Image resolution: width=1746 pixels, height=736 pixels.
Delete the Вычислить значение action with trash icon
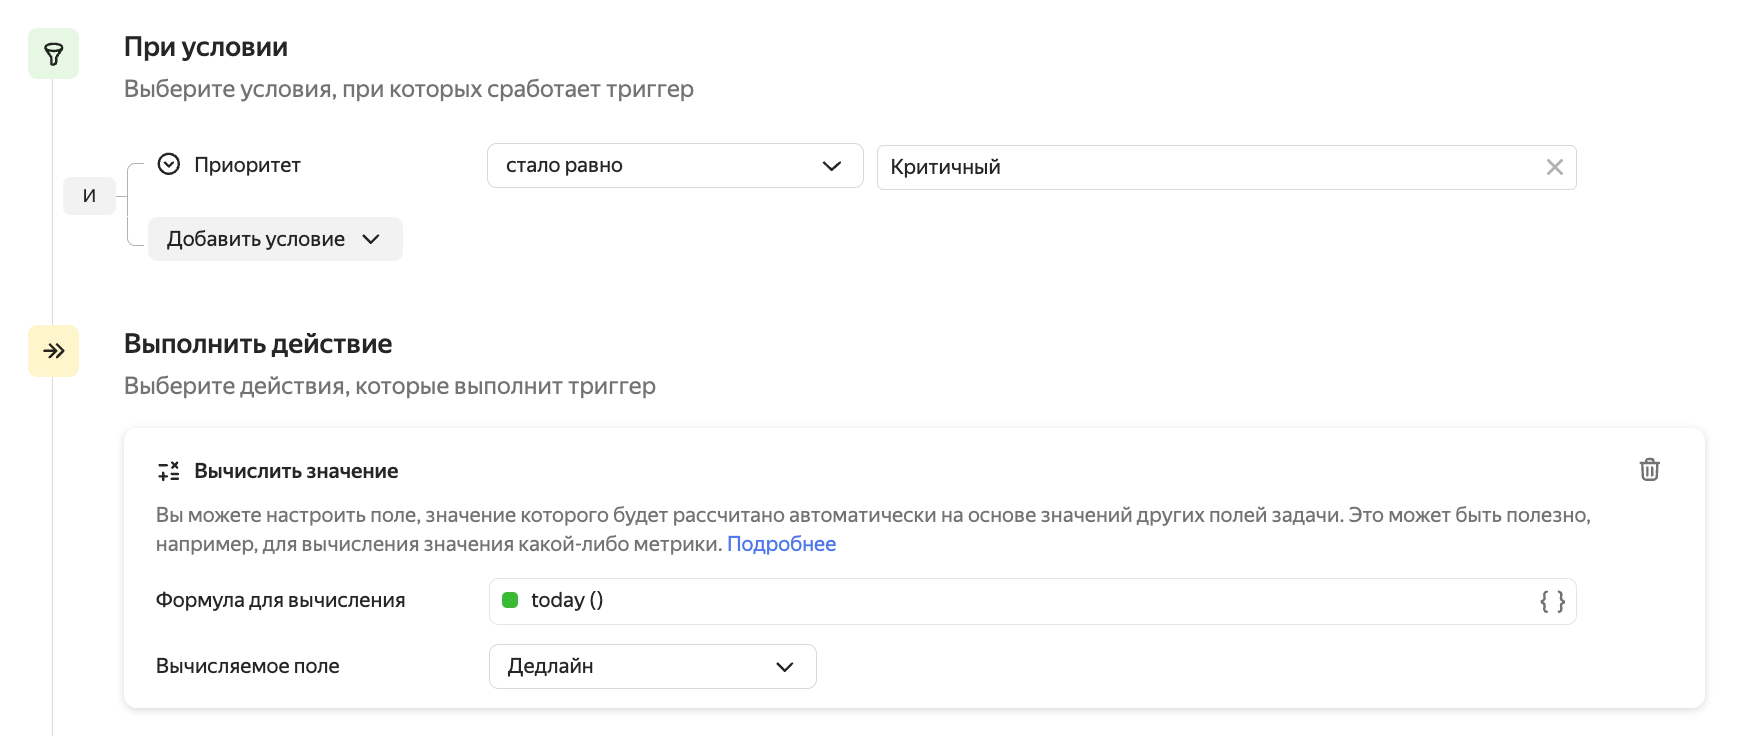point(1649,470)
